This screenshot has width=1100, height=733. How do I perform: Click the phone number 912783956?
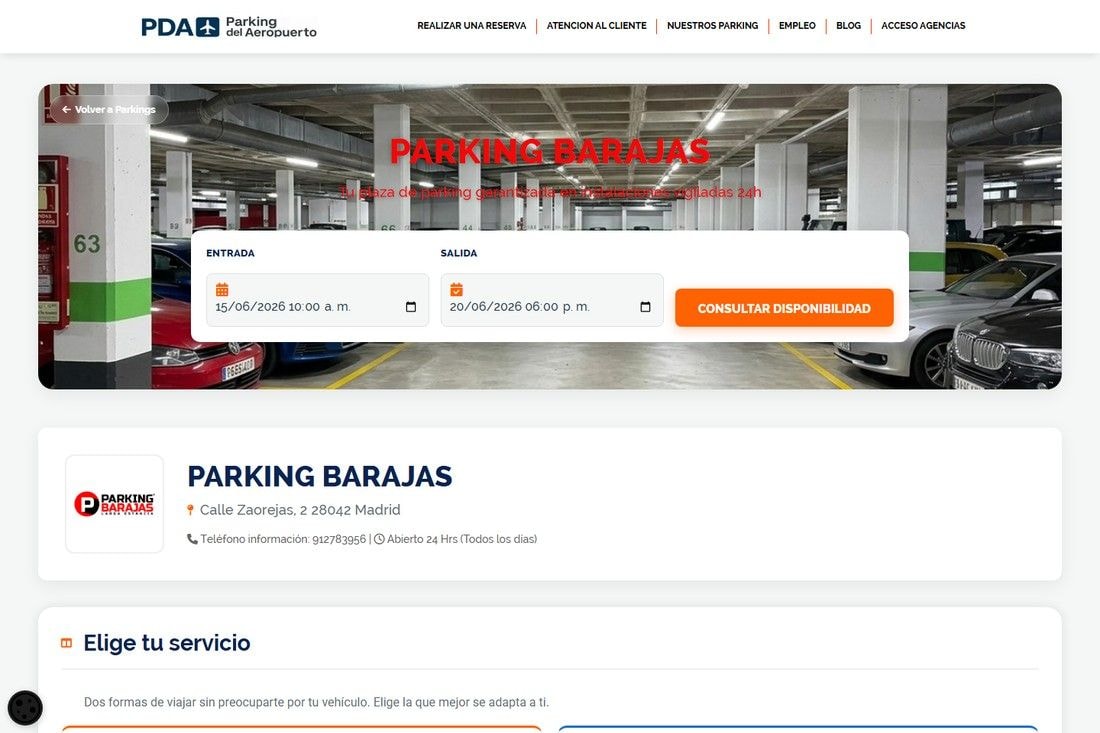tap(339, 539)
